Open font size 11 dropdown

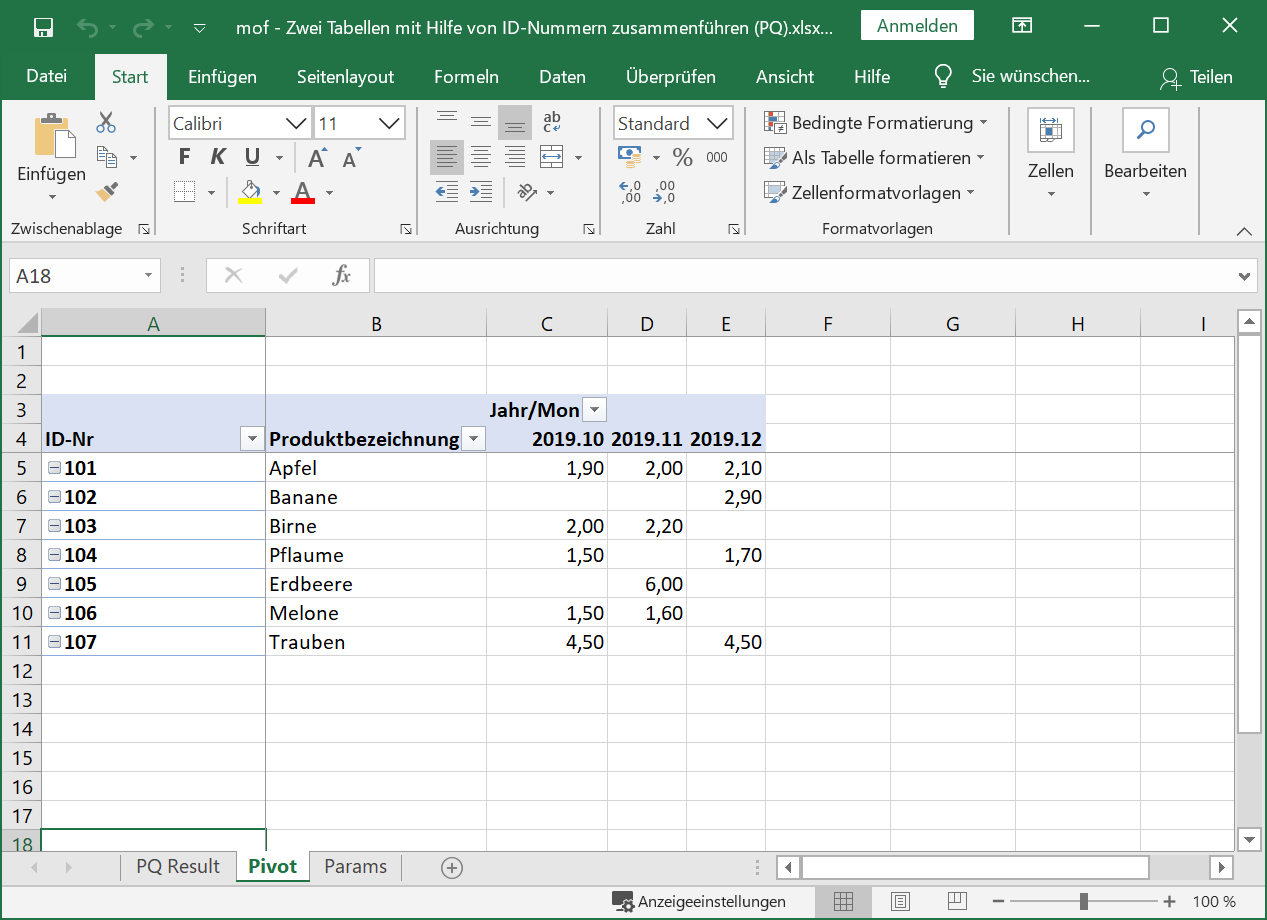[x=390, y=124]
